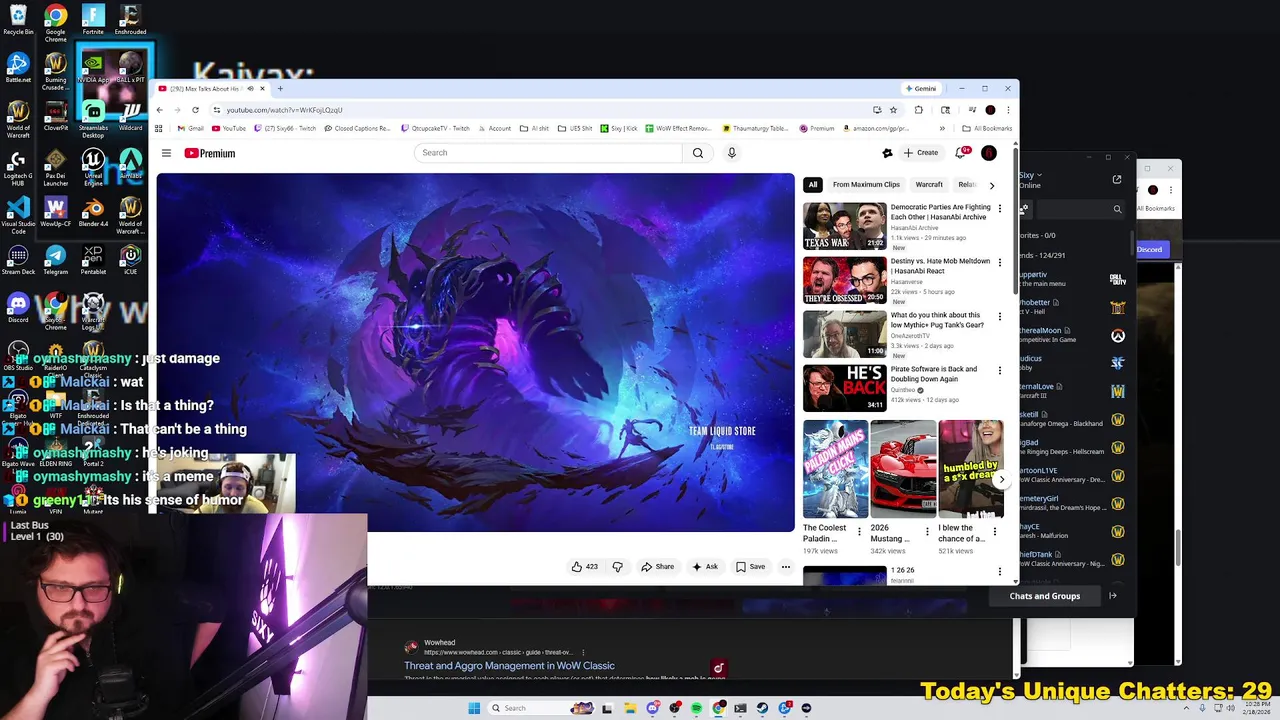Click the Chrome address bar URL

pos(284,110)
